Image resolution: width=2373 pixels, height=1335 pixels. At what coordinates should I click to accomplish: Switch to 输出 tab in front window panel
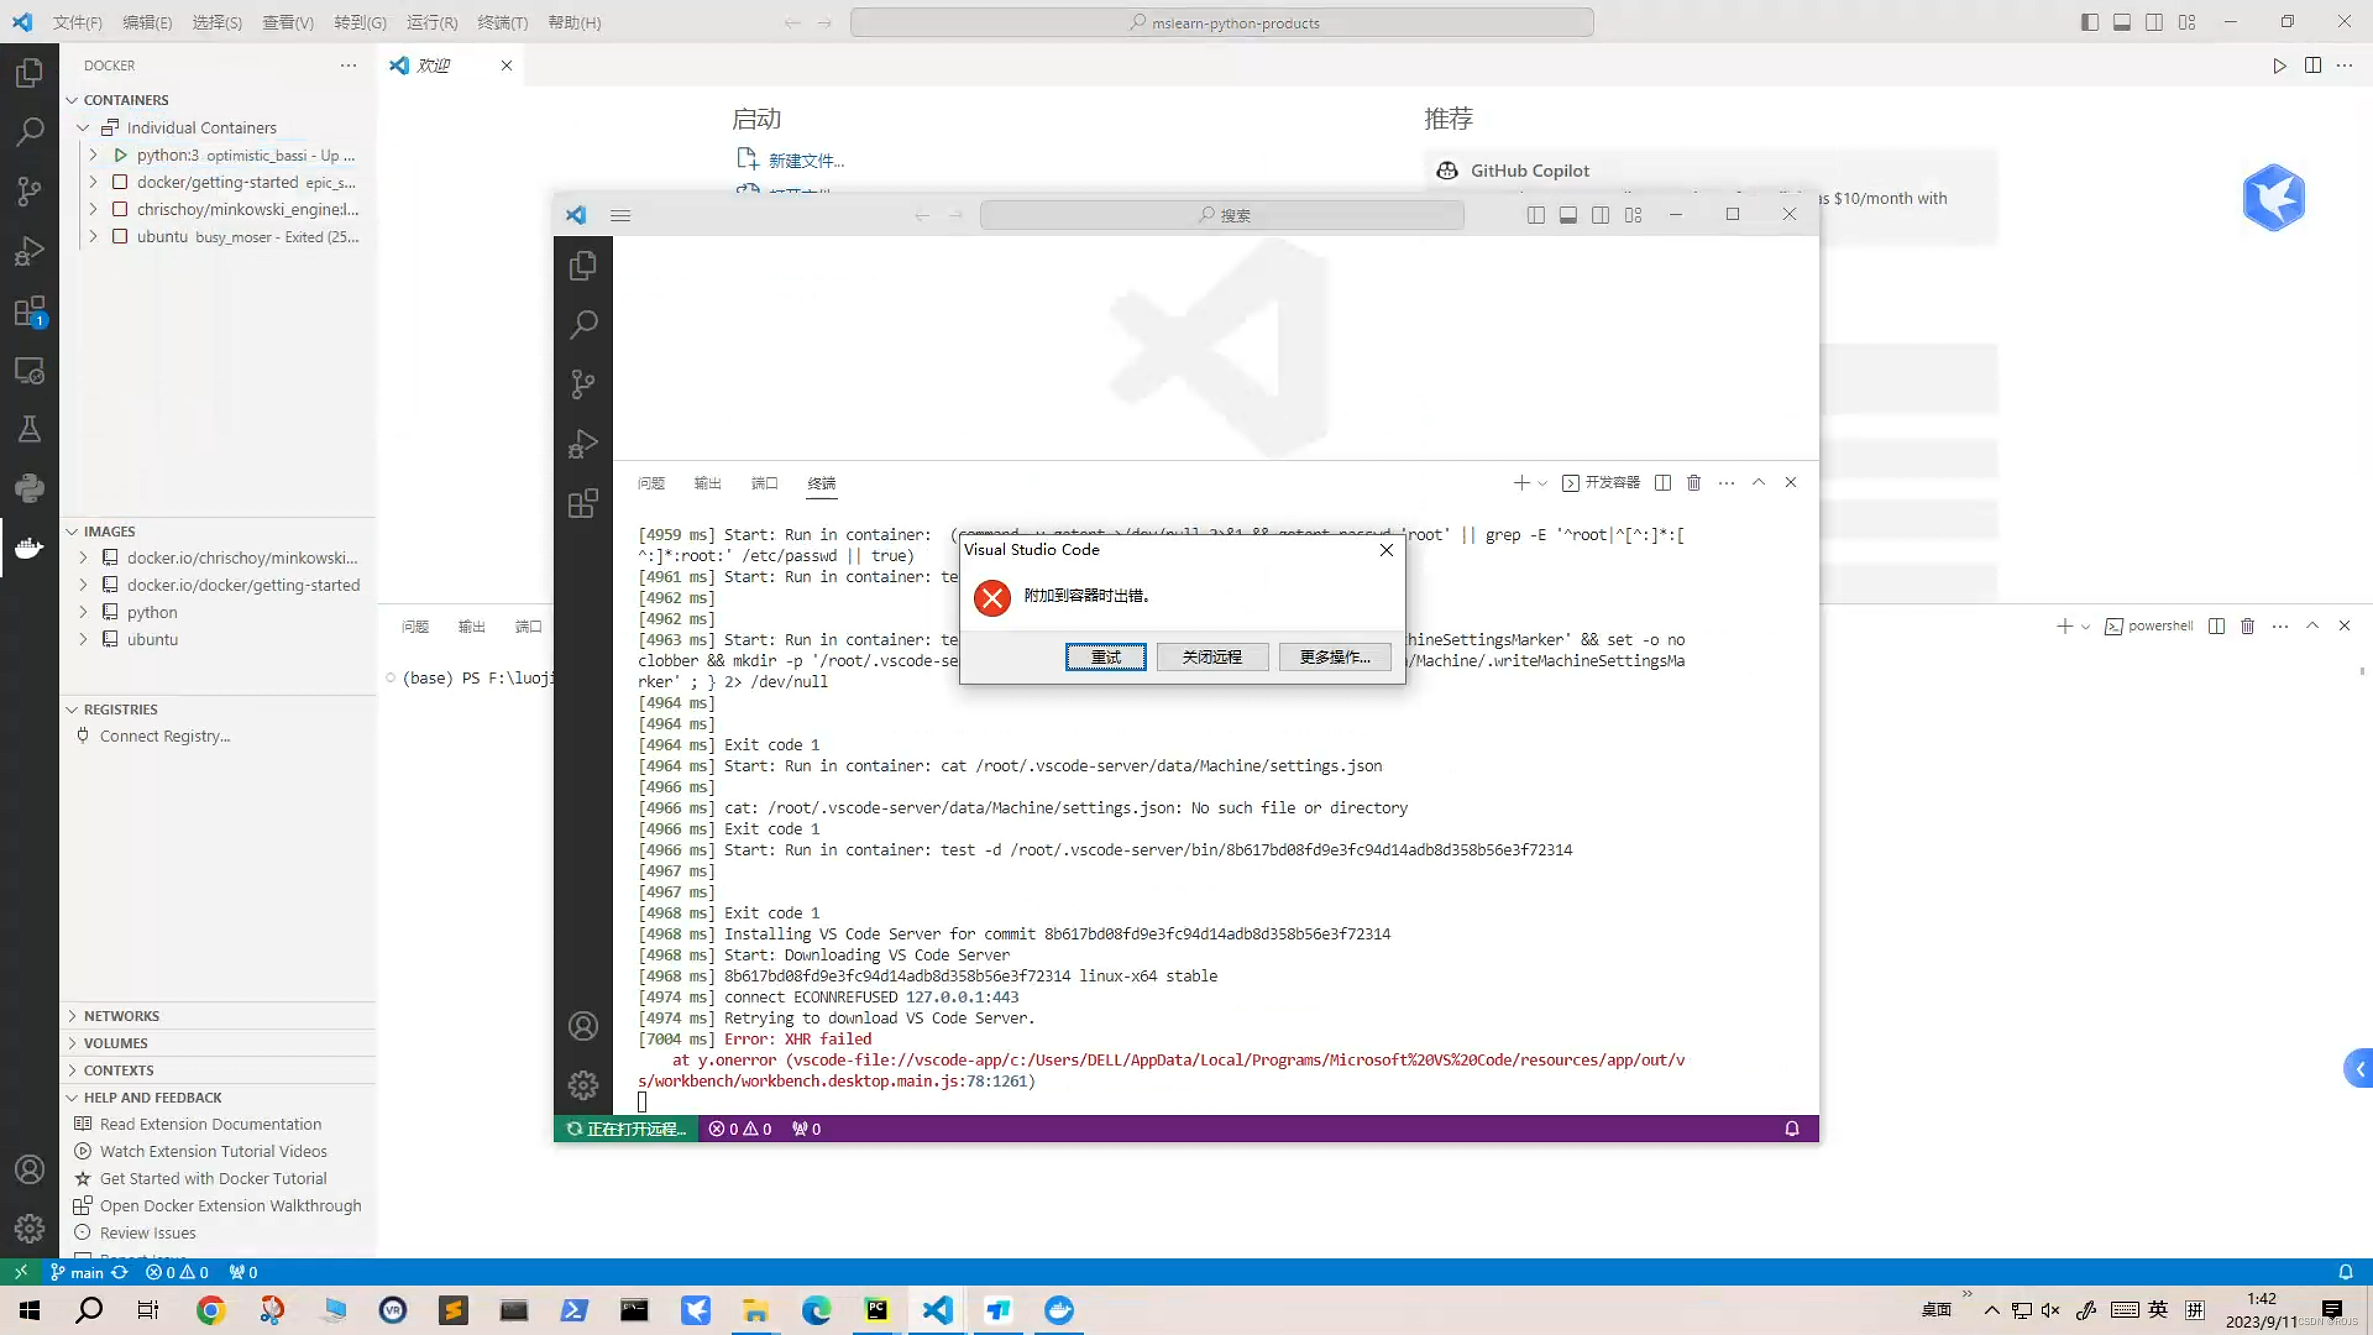(707, 483)
